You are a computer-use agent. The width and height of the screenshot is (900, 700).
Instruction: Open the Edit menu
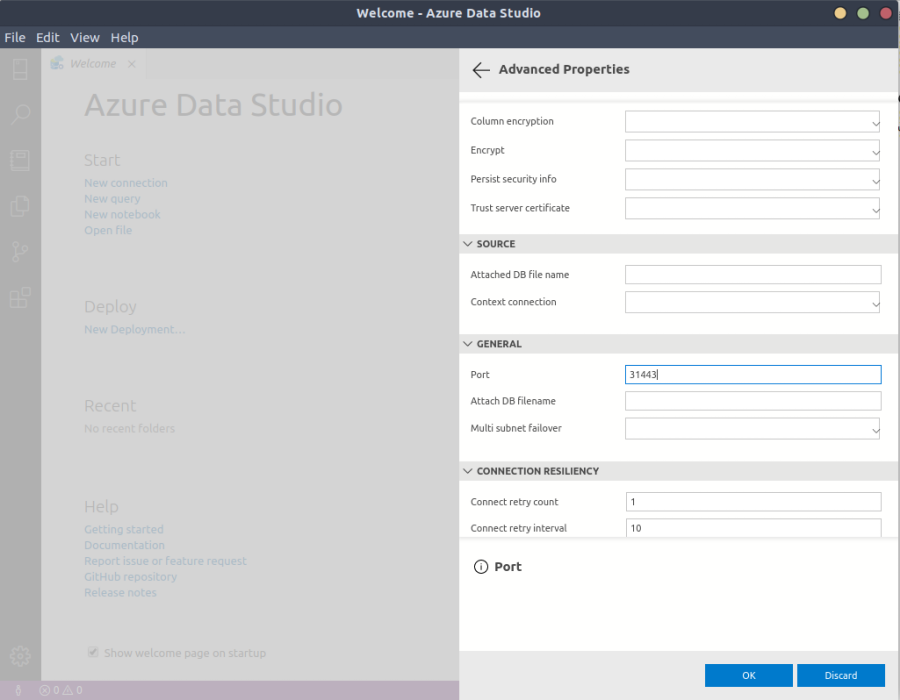tap(48, 38)
